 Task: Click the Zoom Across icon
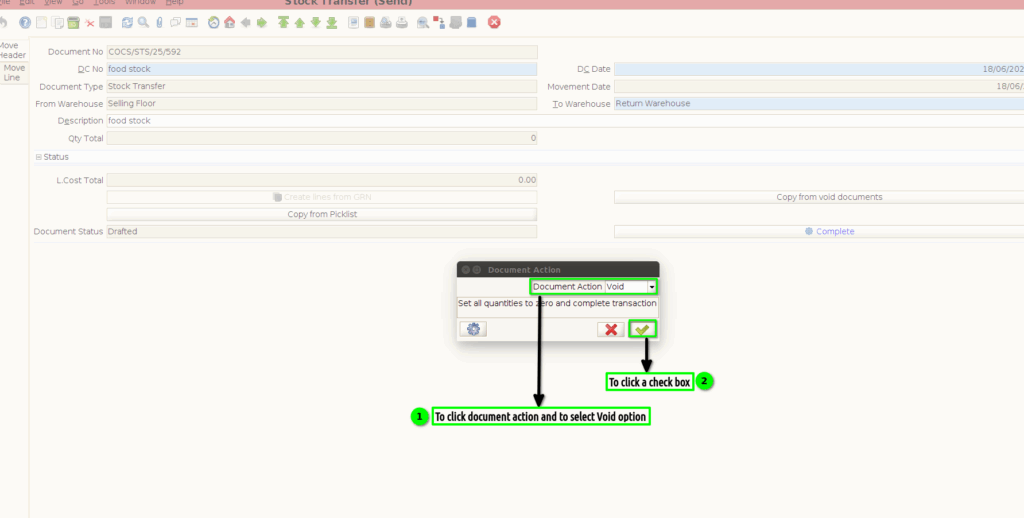(x=423, y=23)
